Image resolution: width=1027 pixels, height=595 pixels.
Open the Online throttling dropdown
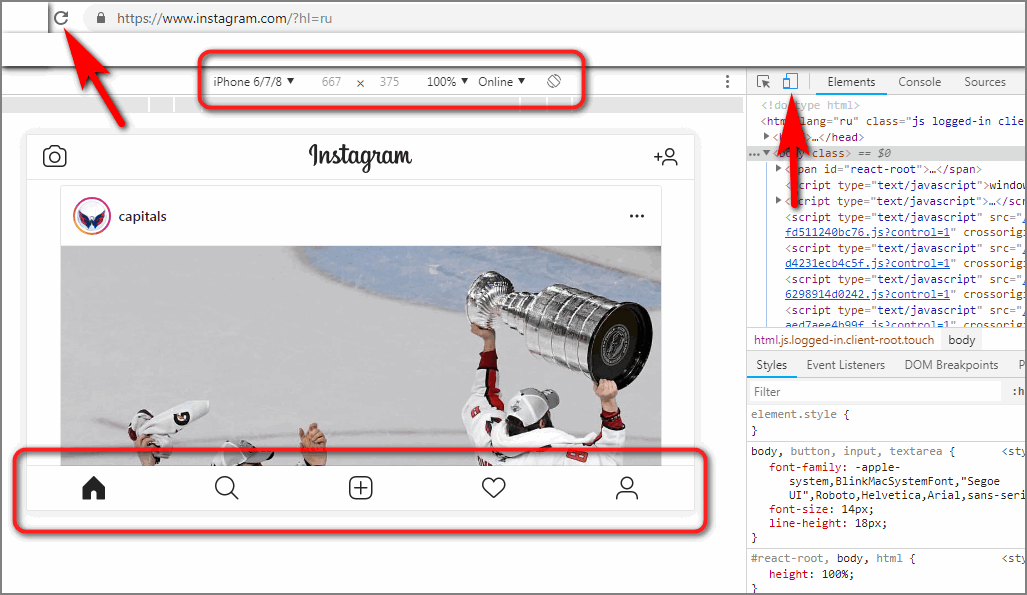tap(502, 82)
